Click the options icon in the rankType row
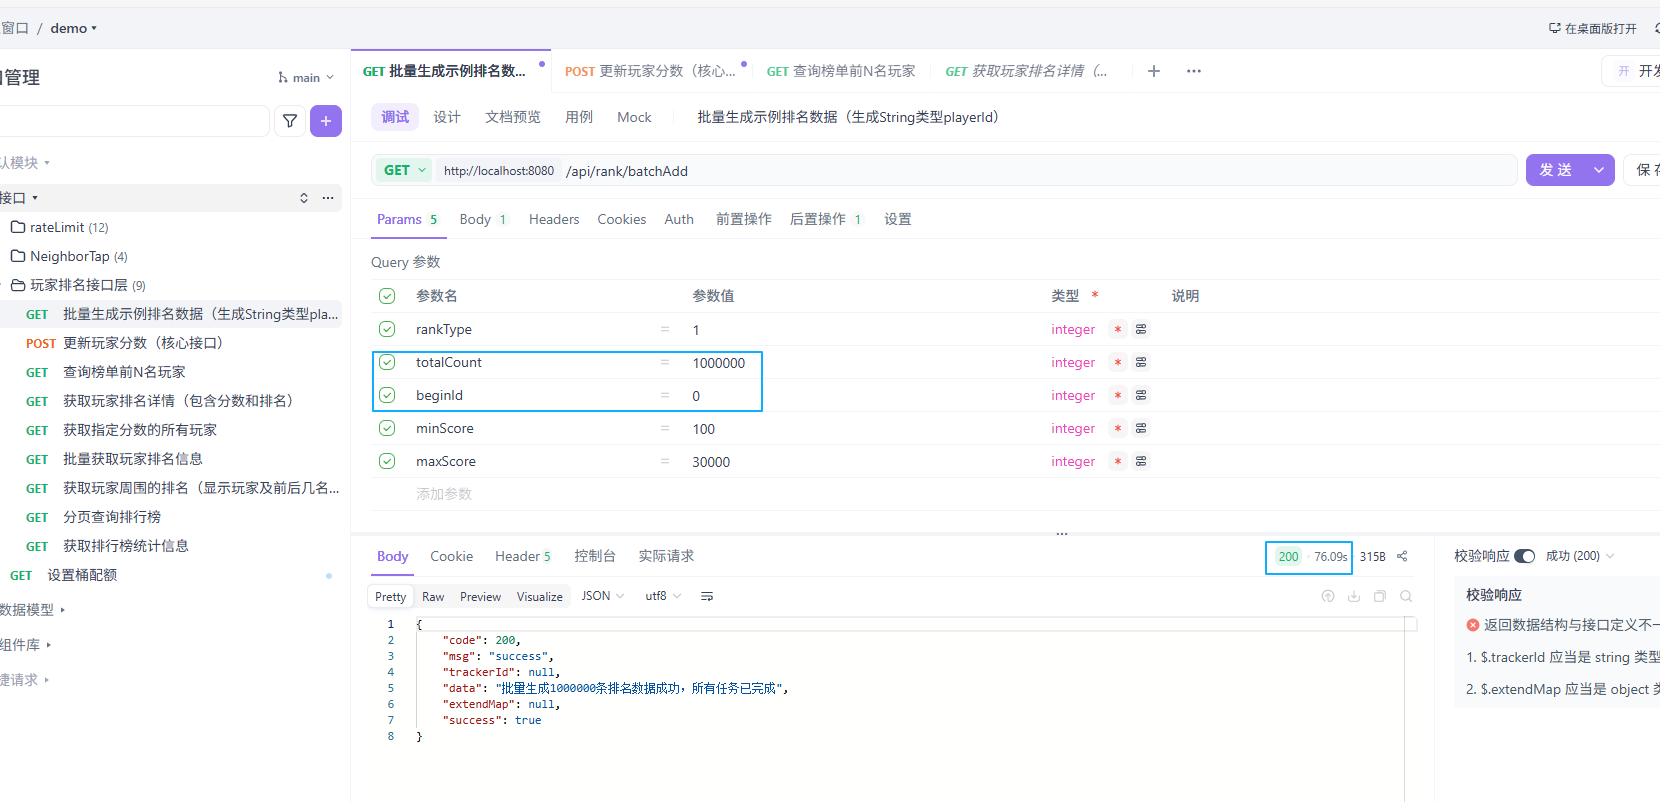 point(1141,329)
